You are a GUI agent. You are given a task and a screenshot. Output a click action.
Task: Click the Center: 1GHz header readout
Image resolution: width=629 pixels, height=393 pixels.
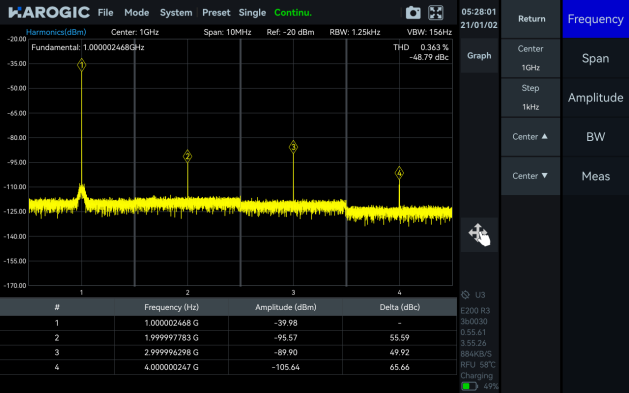[135, 32]
